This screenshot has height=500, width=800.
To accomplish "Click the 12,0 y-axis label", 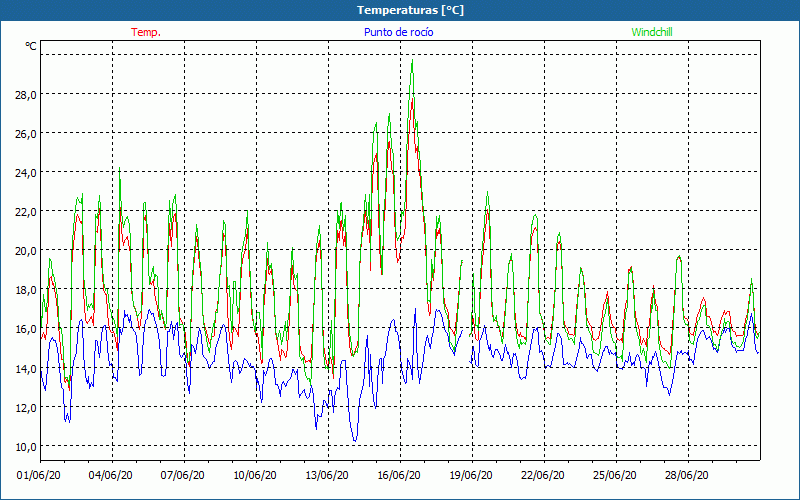I will click(x=24, y=407).
